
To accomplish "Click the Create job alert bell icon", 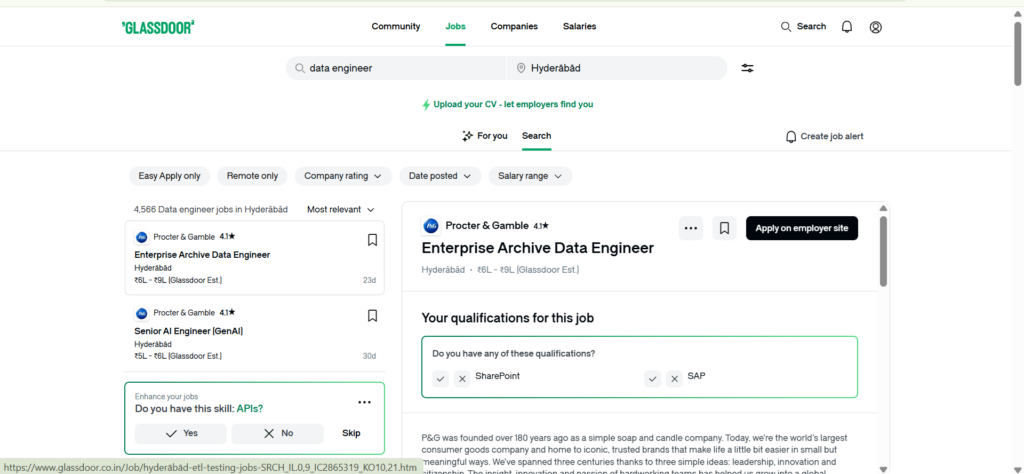I will (791, 136).
